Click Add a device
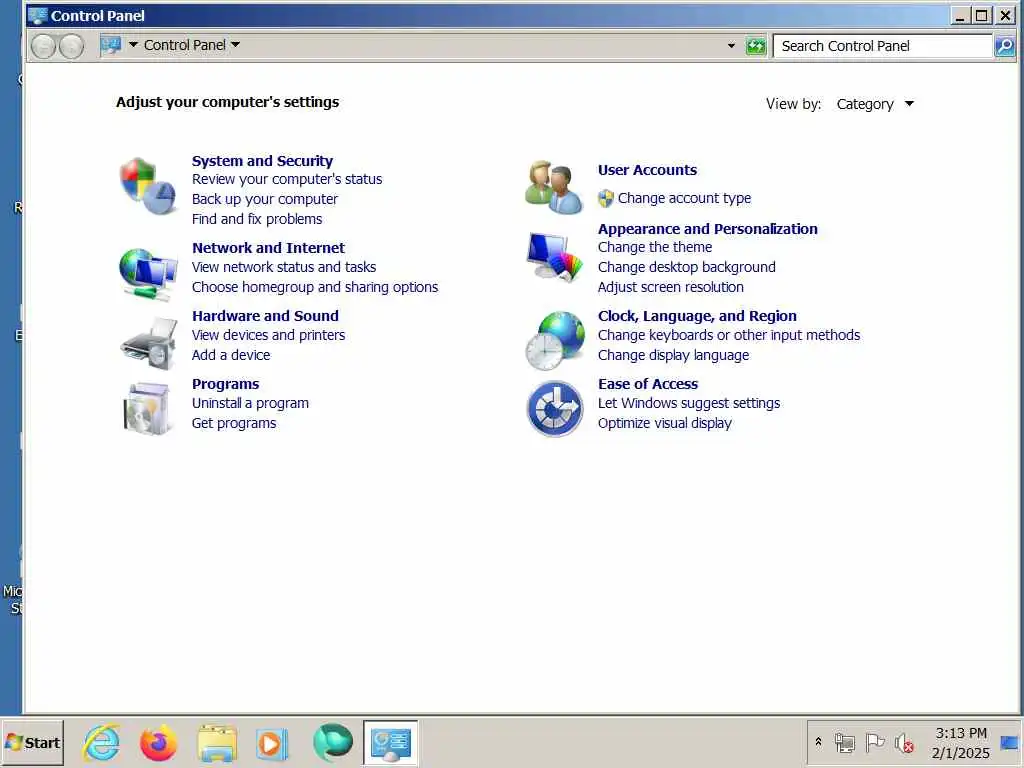 click(231, 355)
